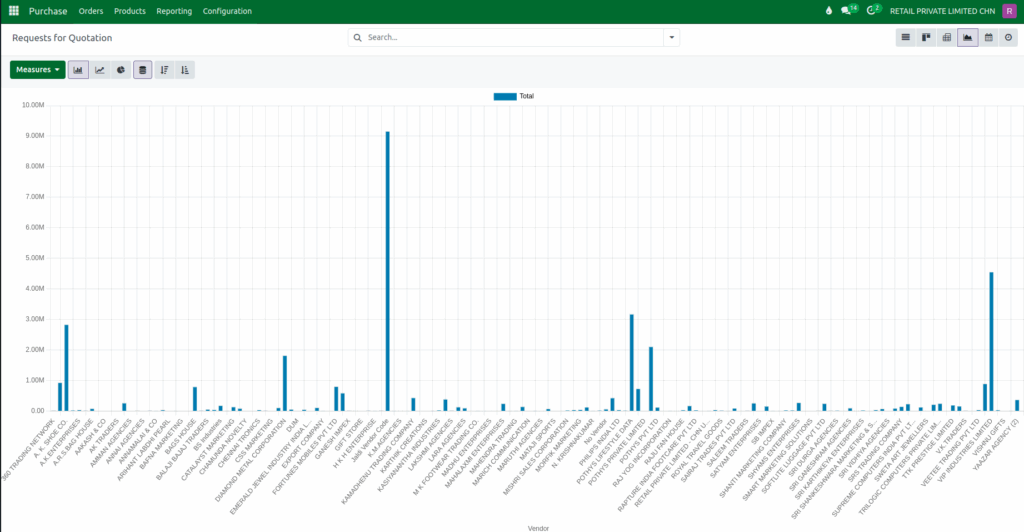Click the blue Total legend color box

(505, 96)
